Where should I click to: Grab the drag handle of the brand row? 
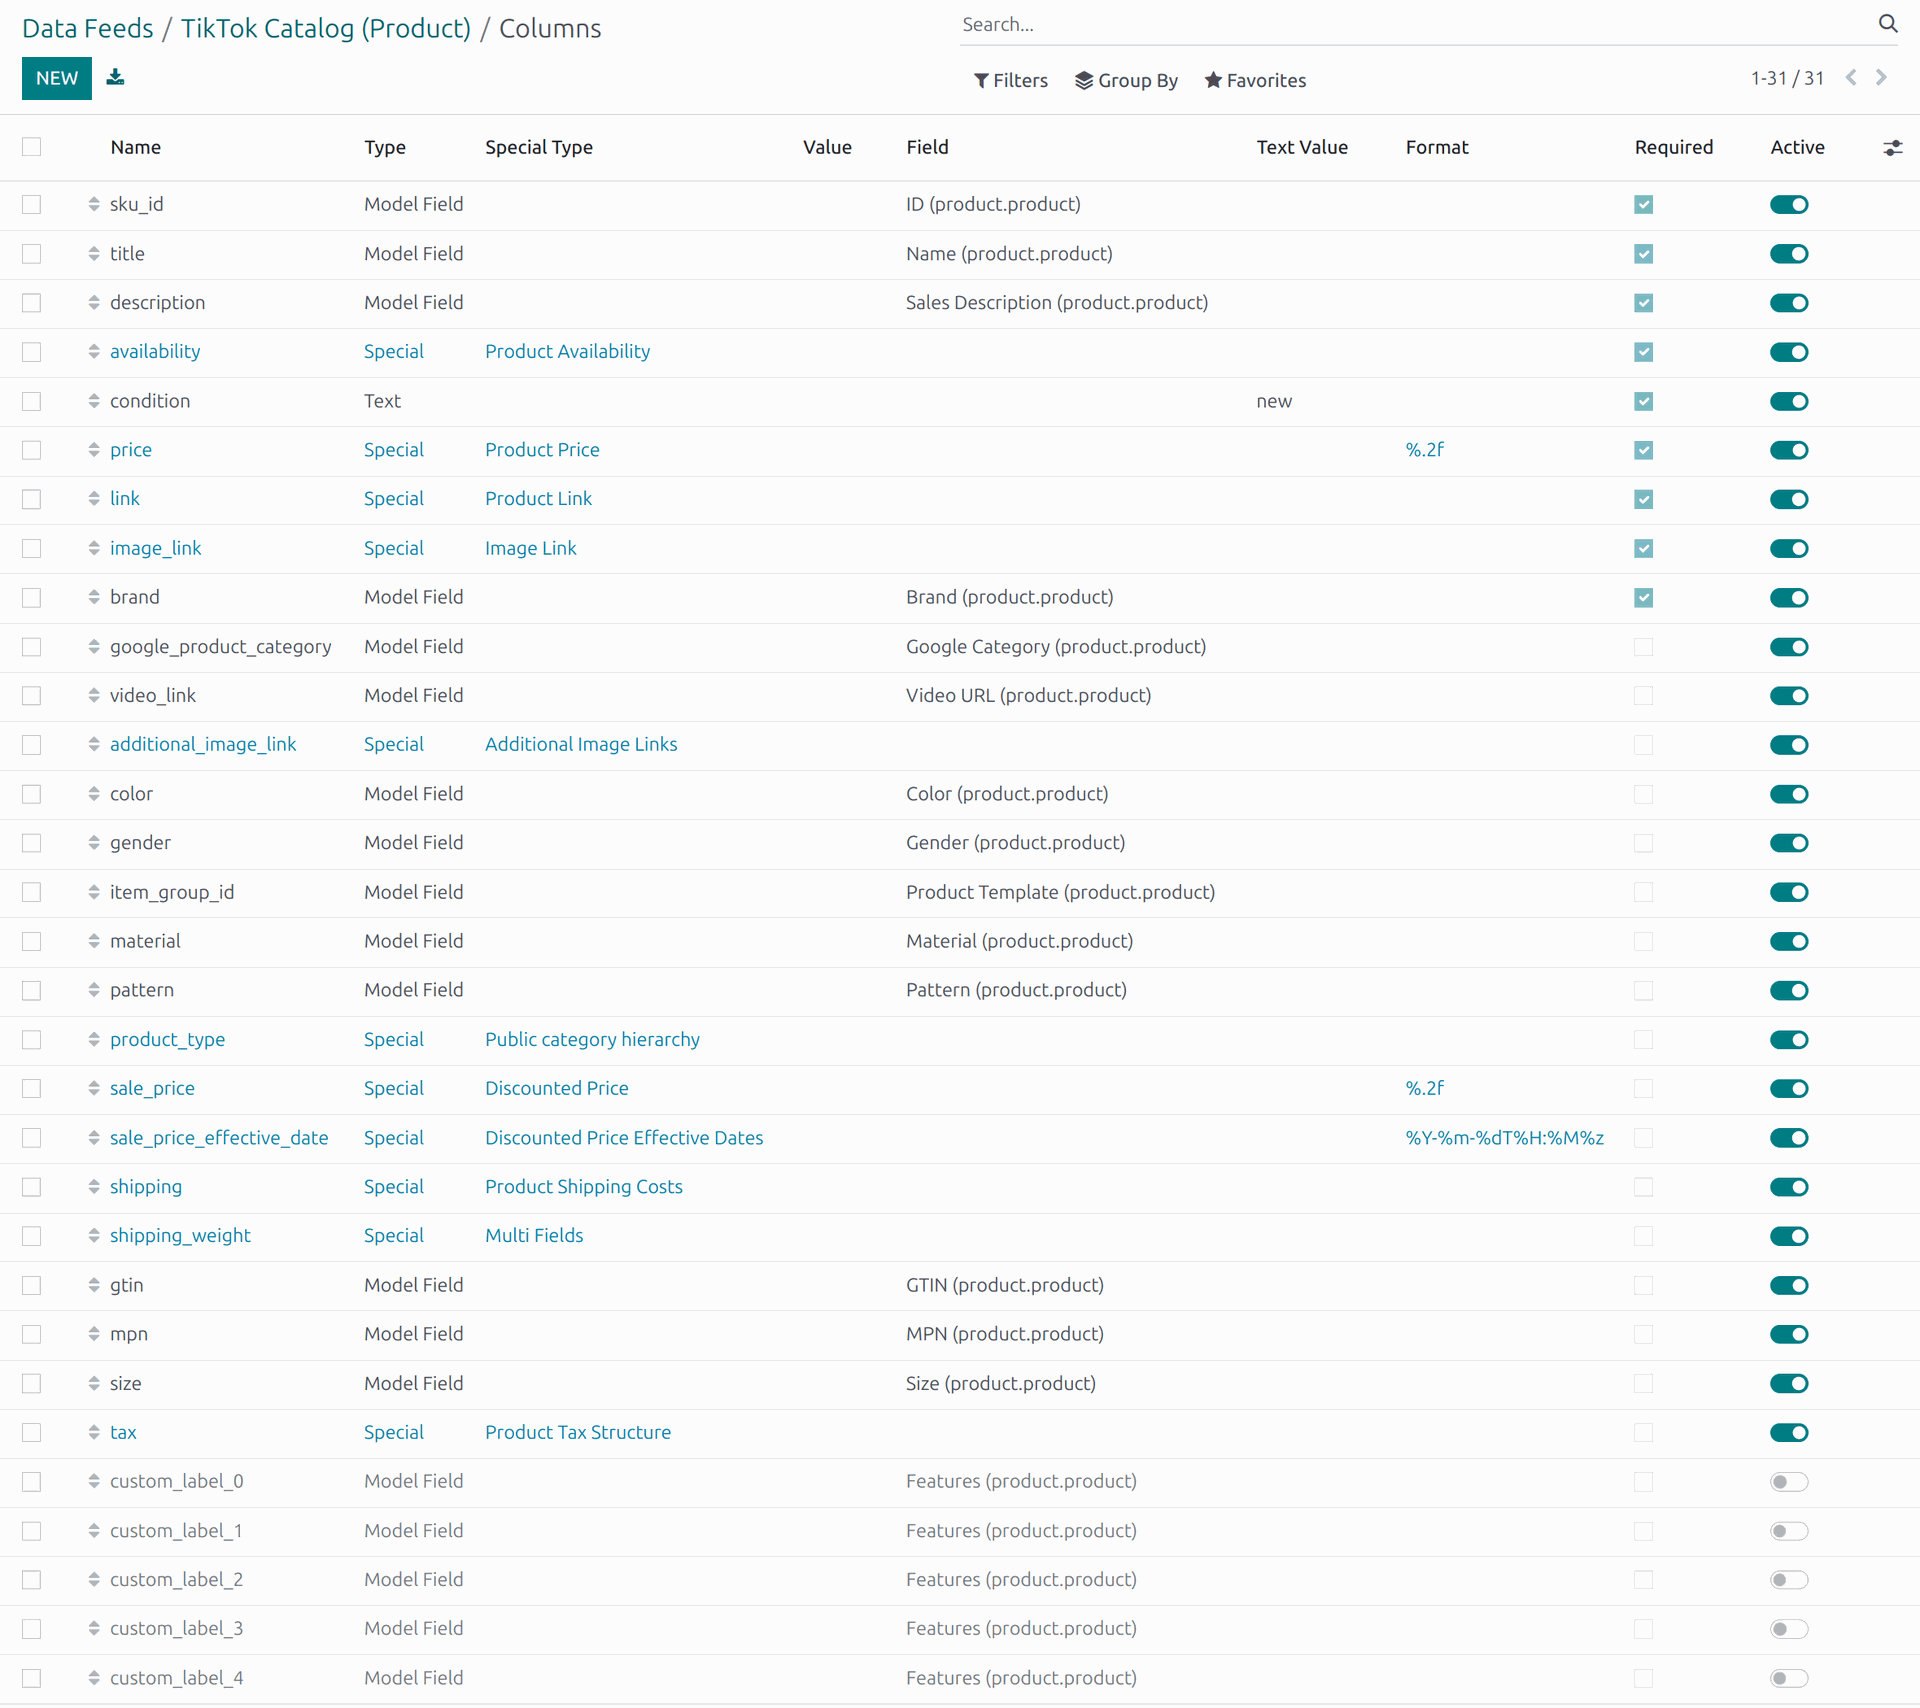(x=94, y=597)
